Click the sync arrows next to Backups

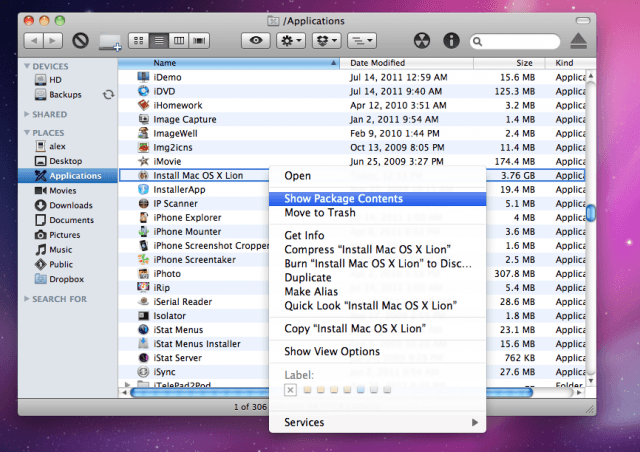pyautogui.click(x=108, y=95)
